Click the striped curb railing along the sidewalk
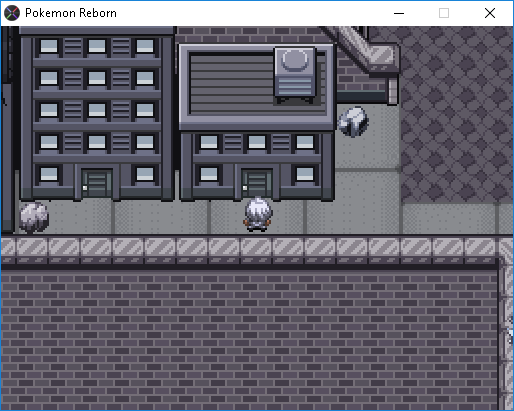Viewport: 514px width, 411px height. coord(249,247)
